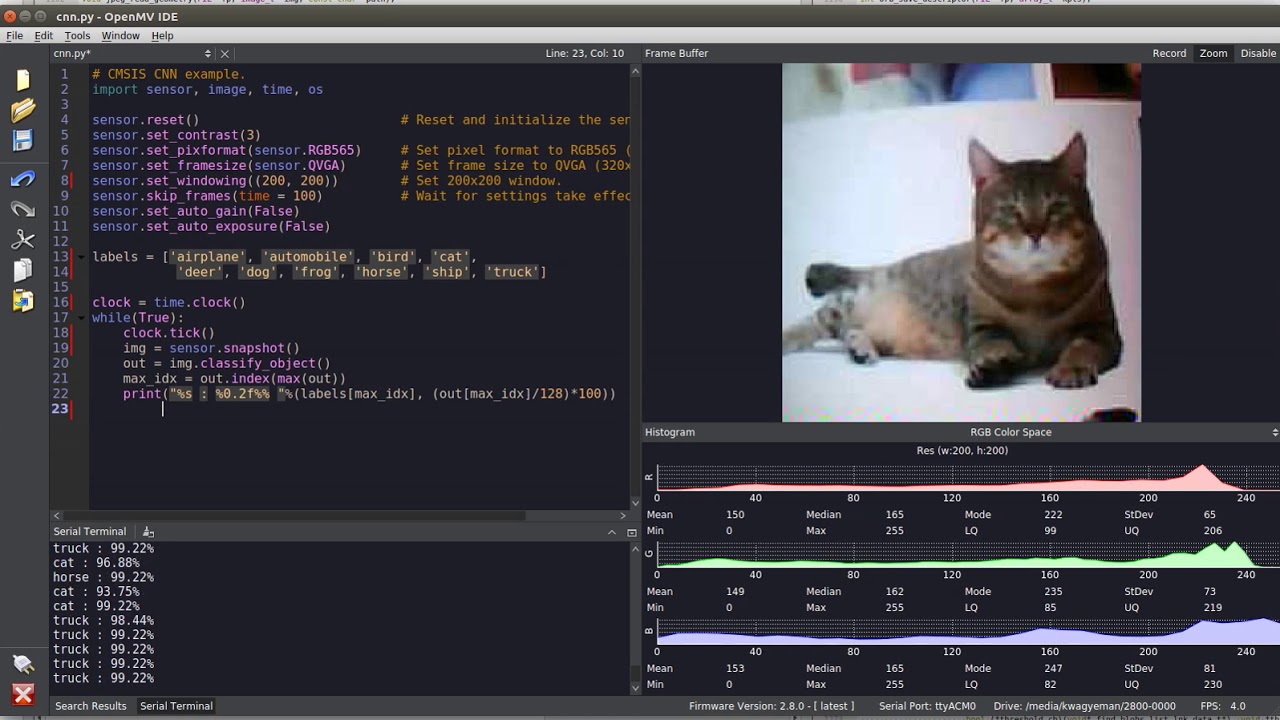Viewport: 1280px width, 720px height.
Task: Collapse the while loop fold at line 17
Action: (x=81, y=318)
